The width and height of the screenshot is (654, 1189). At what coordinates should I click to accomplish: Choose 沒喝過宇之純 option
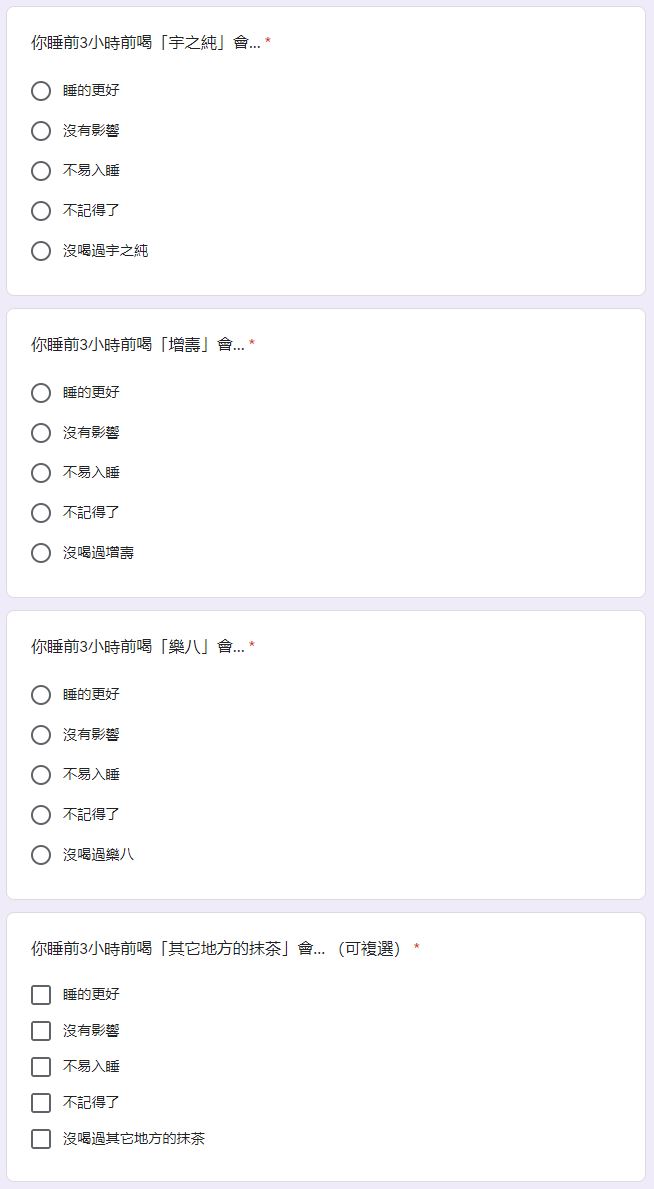tap(41, 251)
